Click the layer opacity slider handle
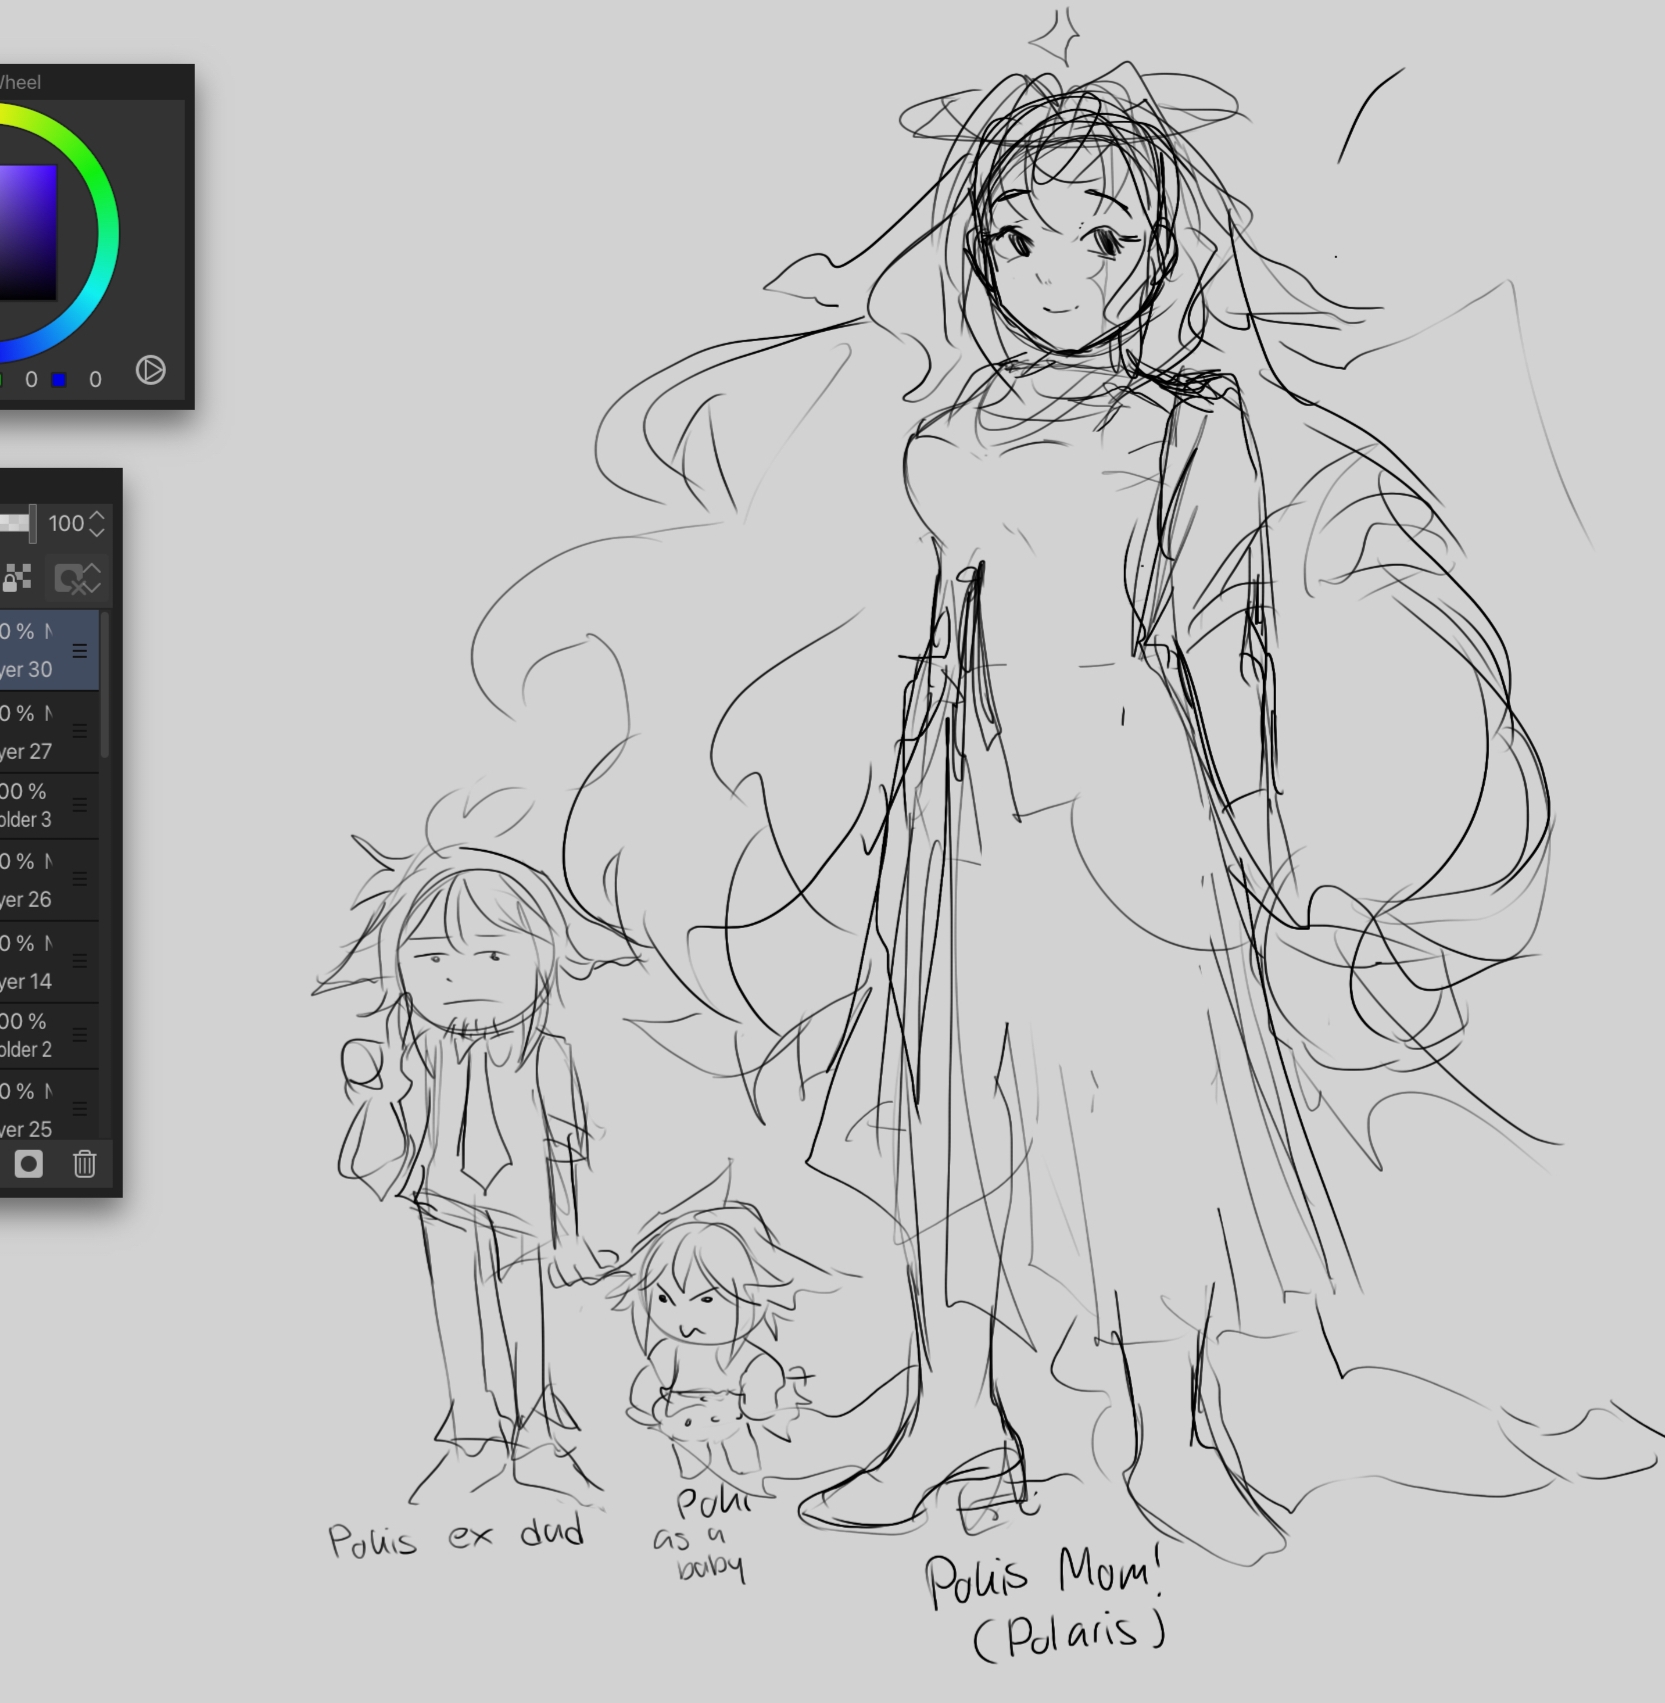The image size is (1665, 1703). 32,523
